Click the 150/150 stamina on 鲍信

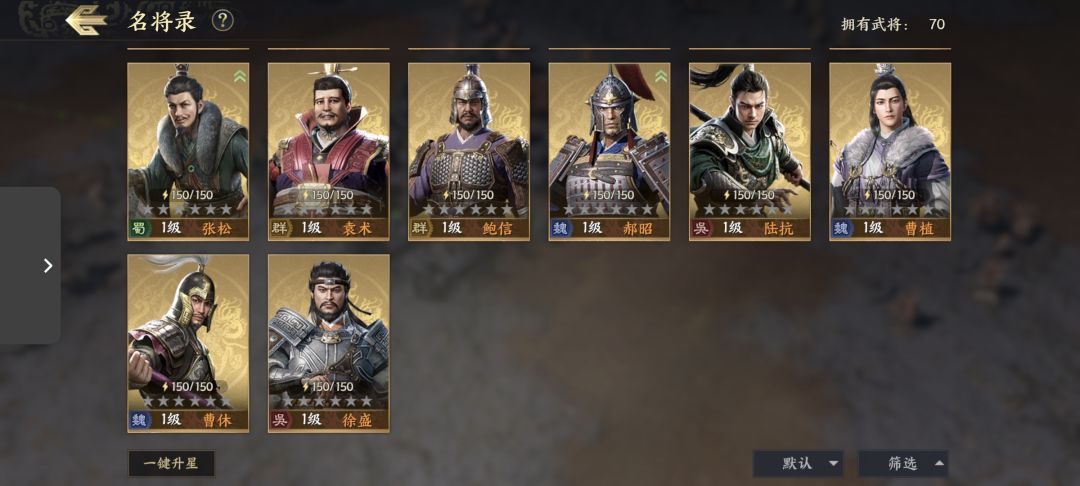pyautogui.click(x=469, y=195)
